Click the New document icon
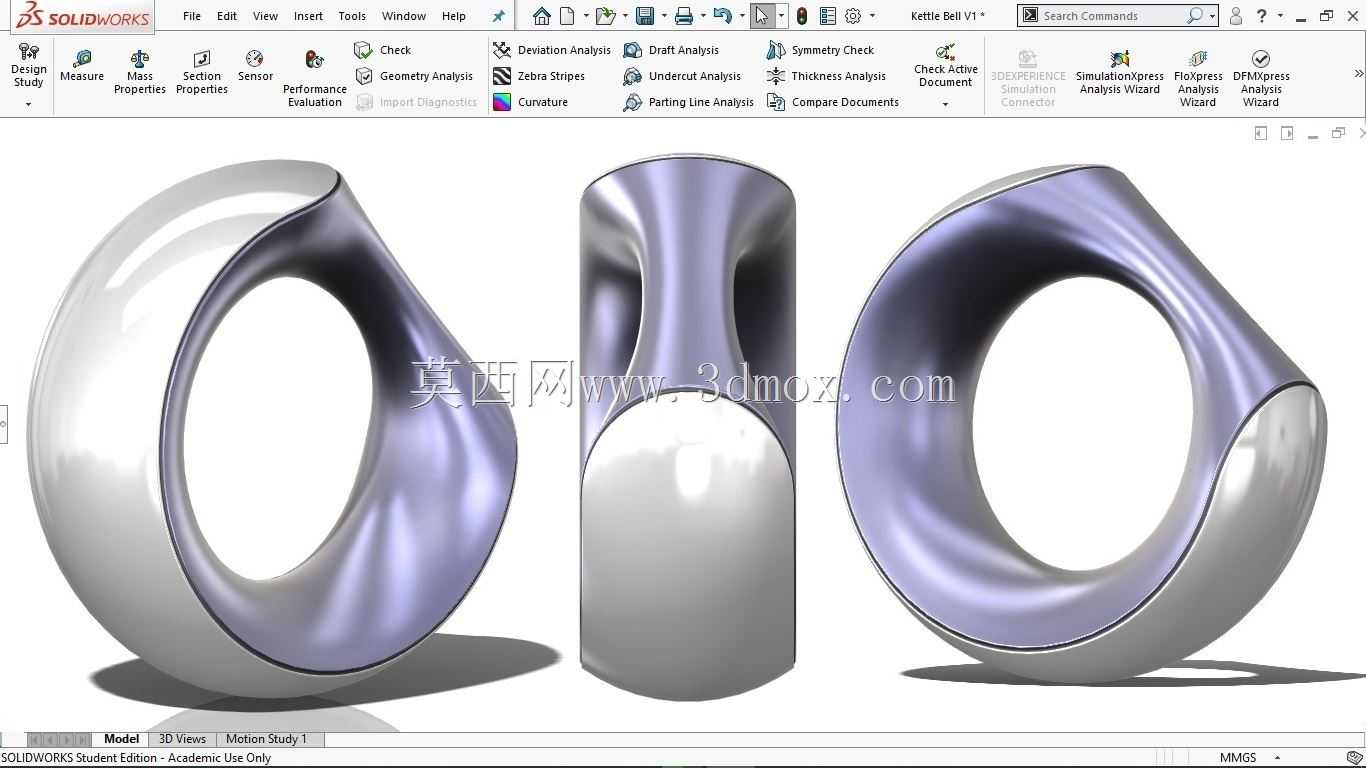 click(567, 16)
